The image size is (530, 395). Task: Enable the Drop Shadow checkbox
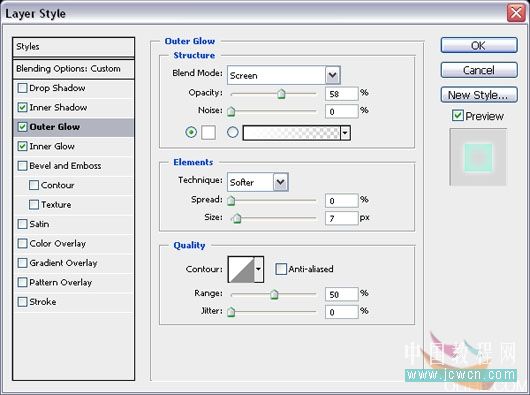pyautogui.click(x=22, y=88)
